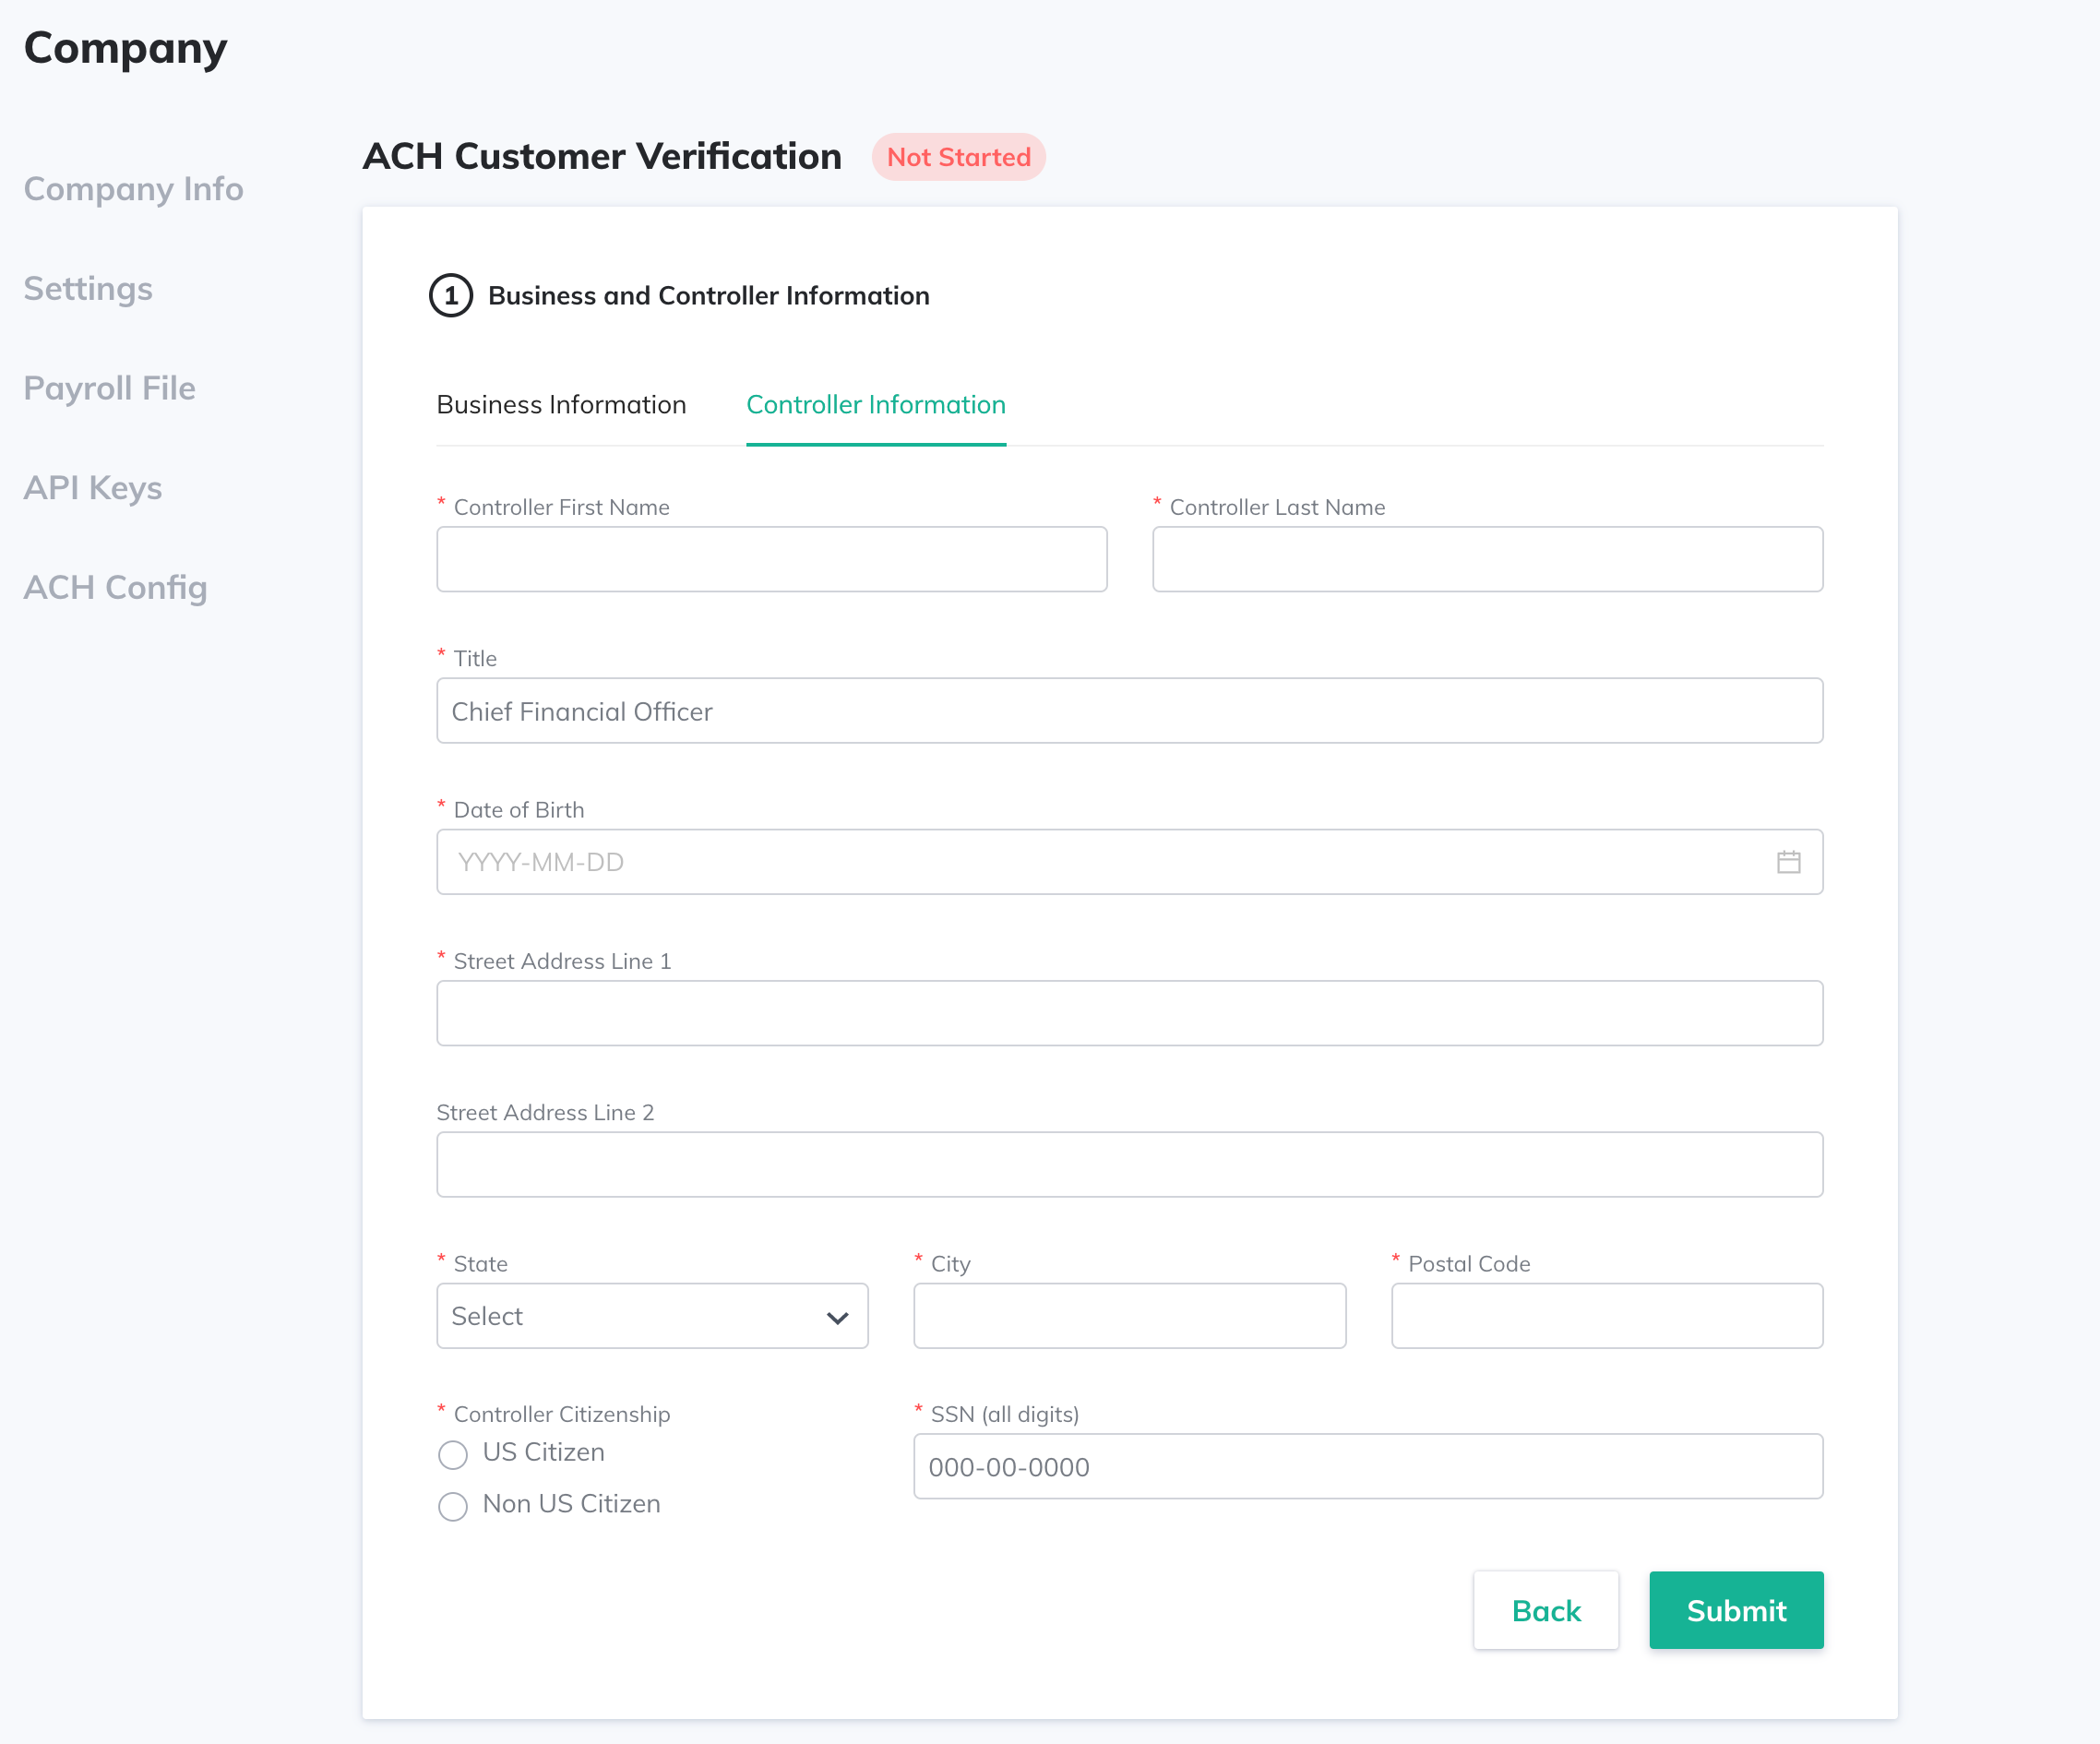The image size is (2100, 1744).
Task: Click the Postal Code field
Action: click(x=1606, y=1316)
